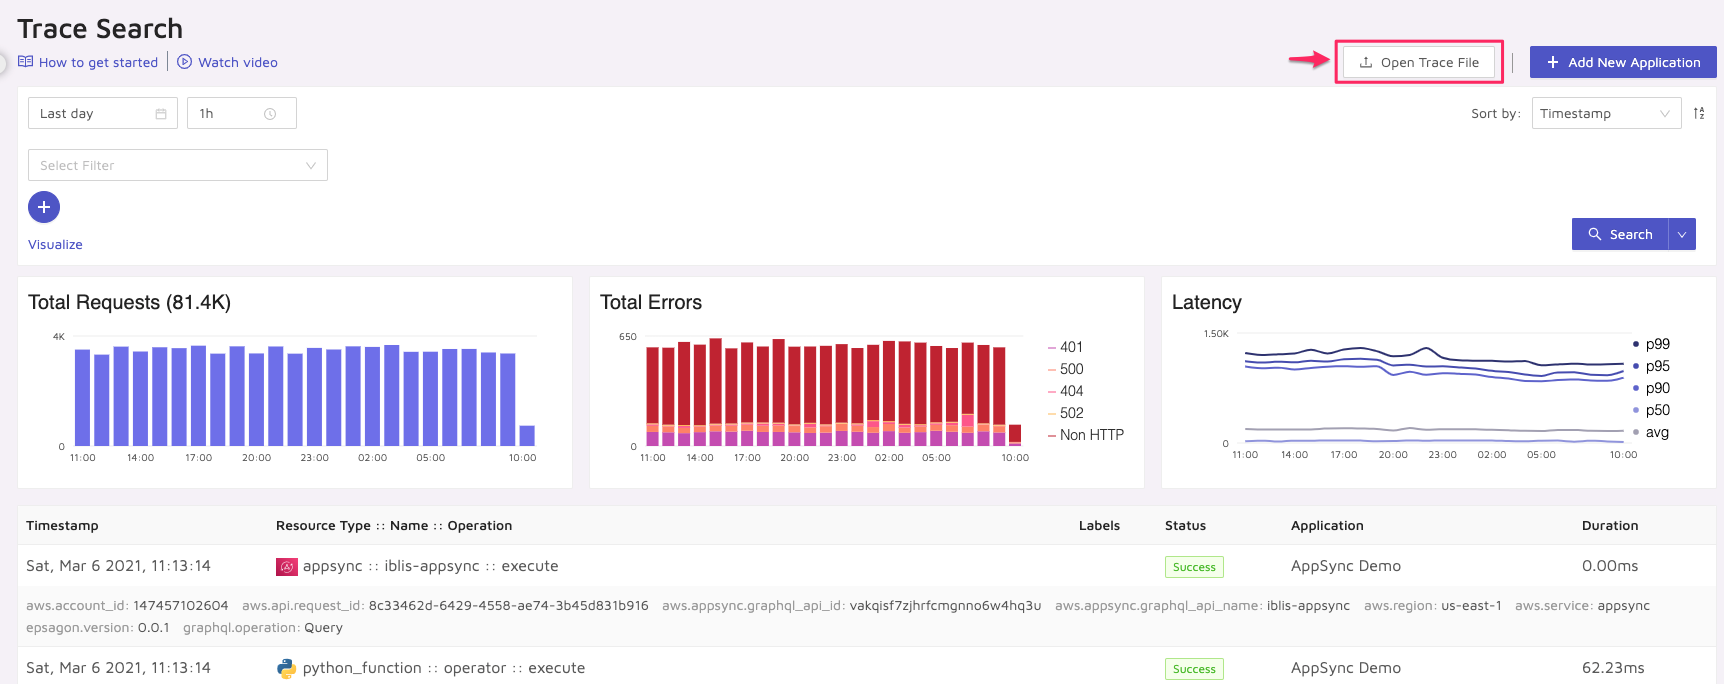1724x684 pixels.
Task: Click the last short bar in Total Requests chart
Action: [x=527, y=435]
